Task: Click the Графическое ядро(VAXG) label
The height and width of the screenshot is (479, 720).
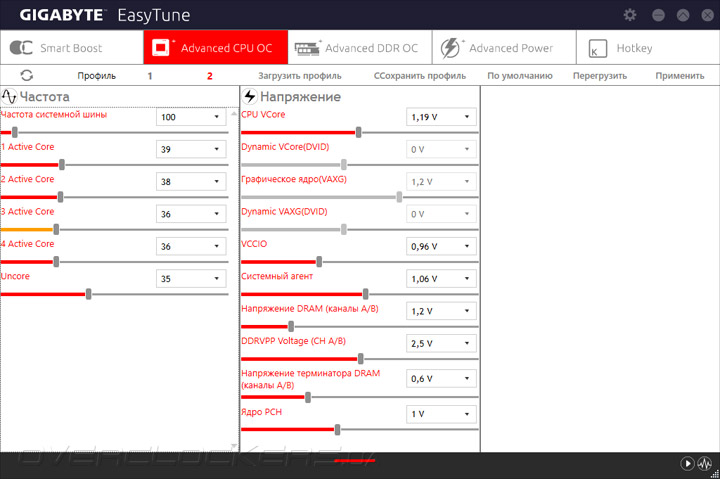Action: point(294,179)
